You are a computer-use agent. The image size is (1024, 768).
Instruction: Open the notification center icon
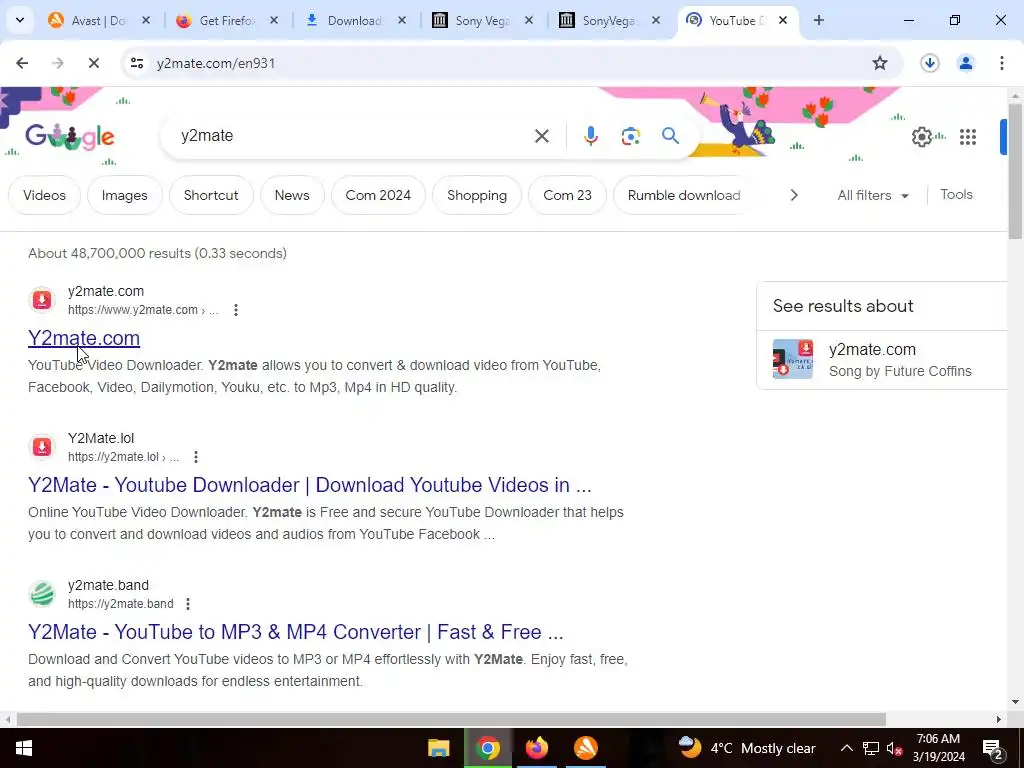(992, 748)
